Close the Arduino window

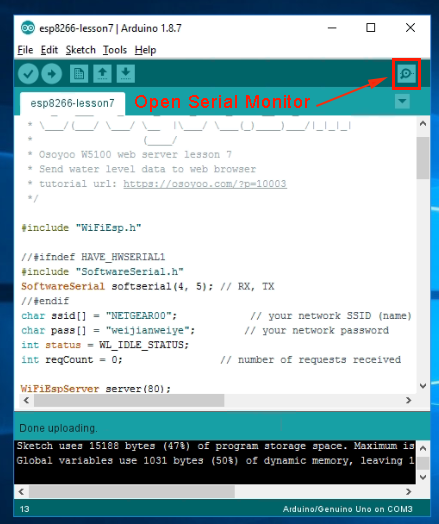tap(410, 28)
